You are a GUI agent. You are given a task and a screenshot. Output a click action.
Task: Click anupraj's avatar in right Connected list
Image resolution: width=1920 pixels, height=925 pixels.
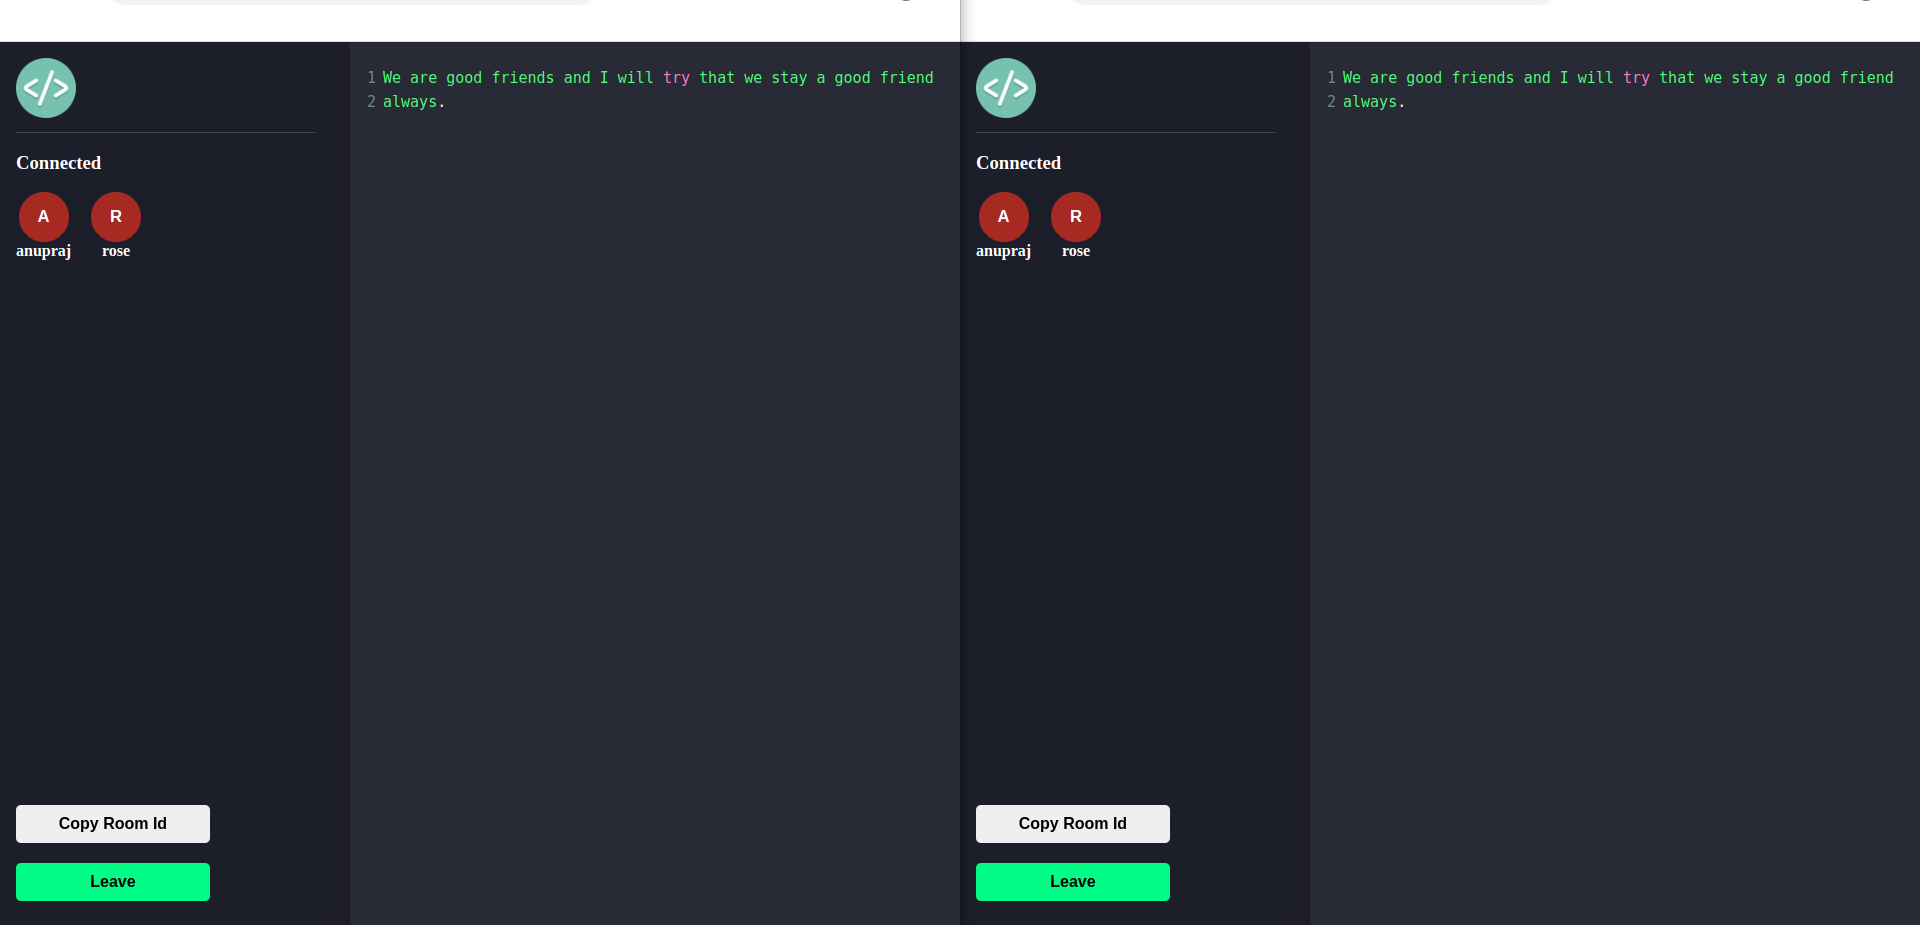pos(1003,216)
